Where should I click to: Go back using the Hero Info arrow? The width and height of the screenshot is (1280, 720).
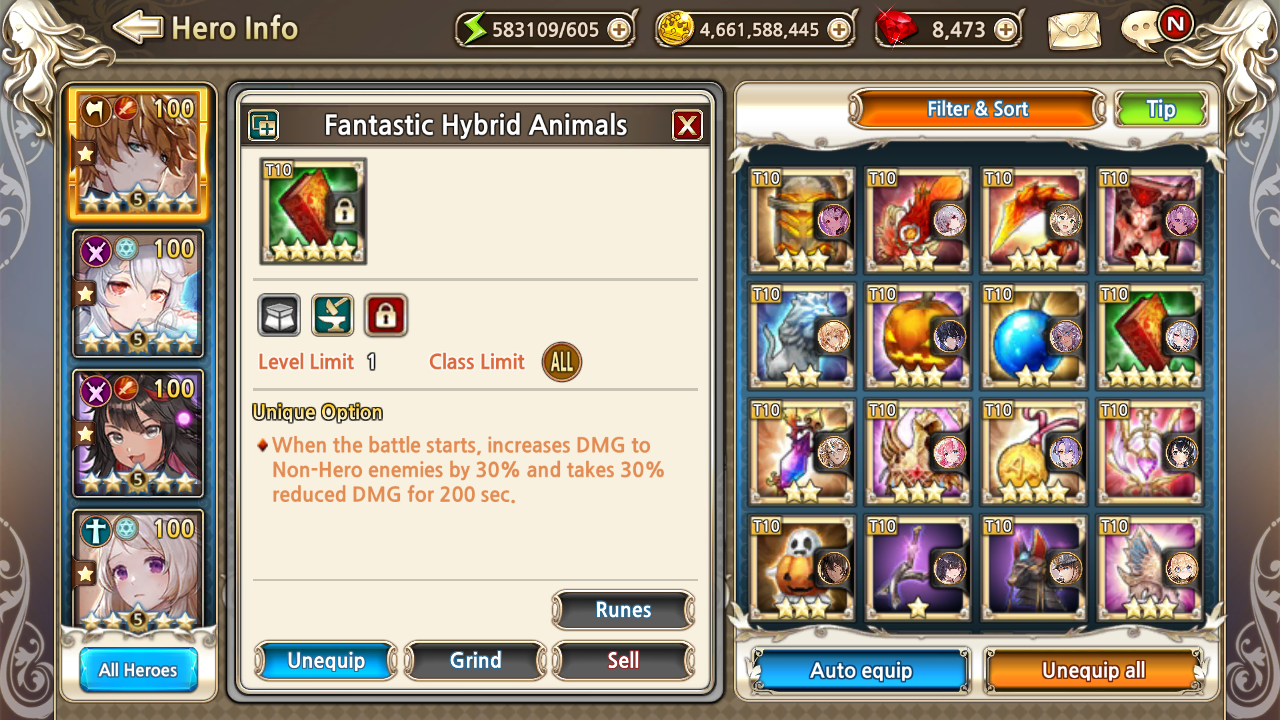click(x=137, y=27)
